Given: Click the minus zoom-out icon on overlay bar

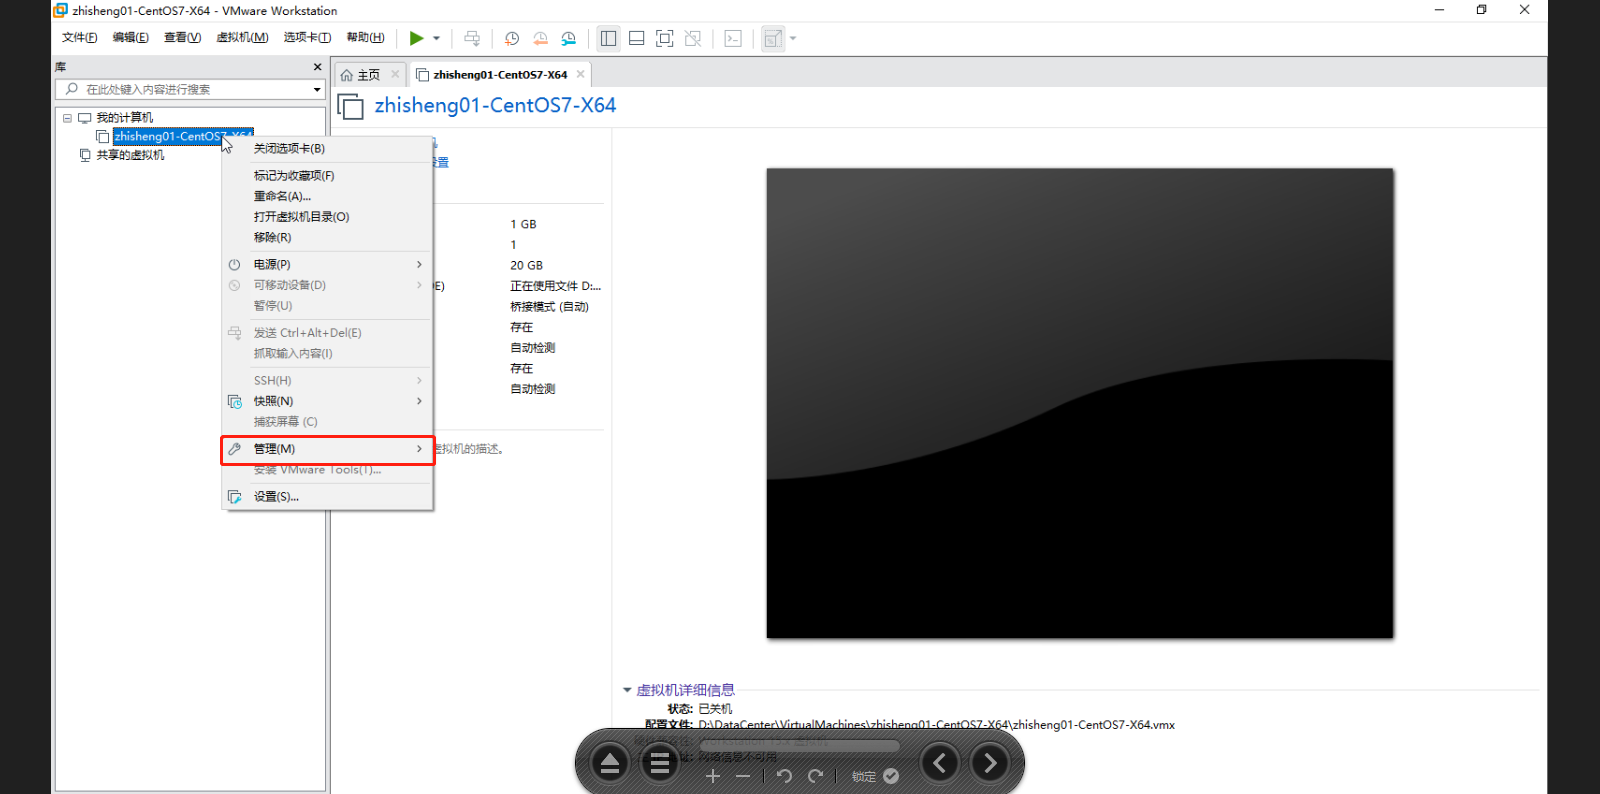Looking at the screenshot, I should pyautogui.click(x=743, y=776).
